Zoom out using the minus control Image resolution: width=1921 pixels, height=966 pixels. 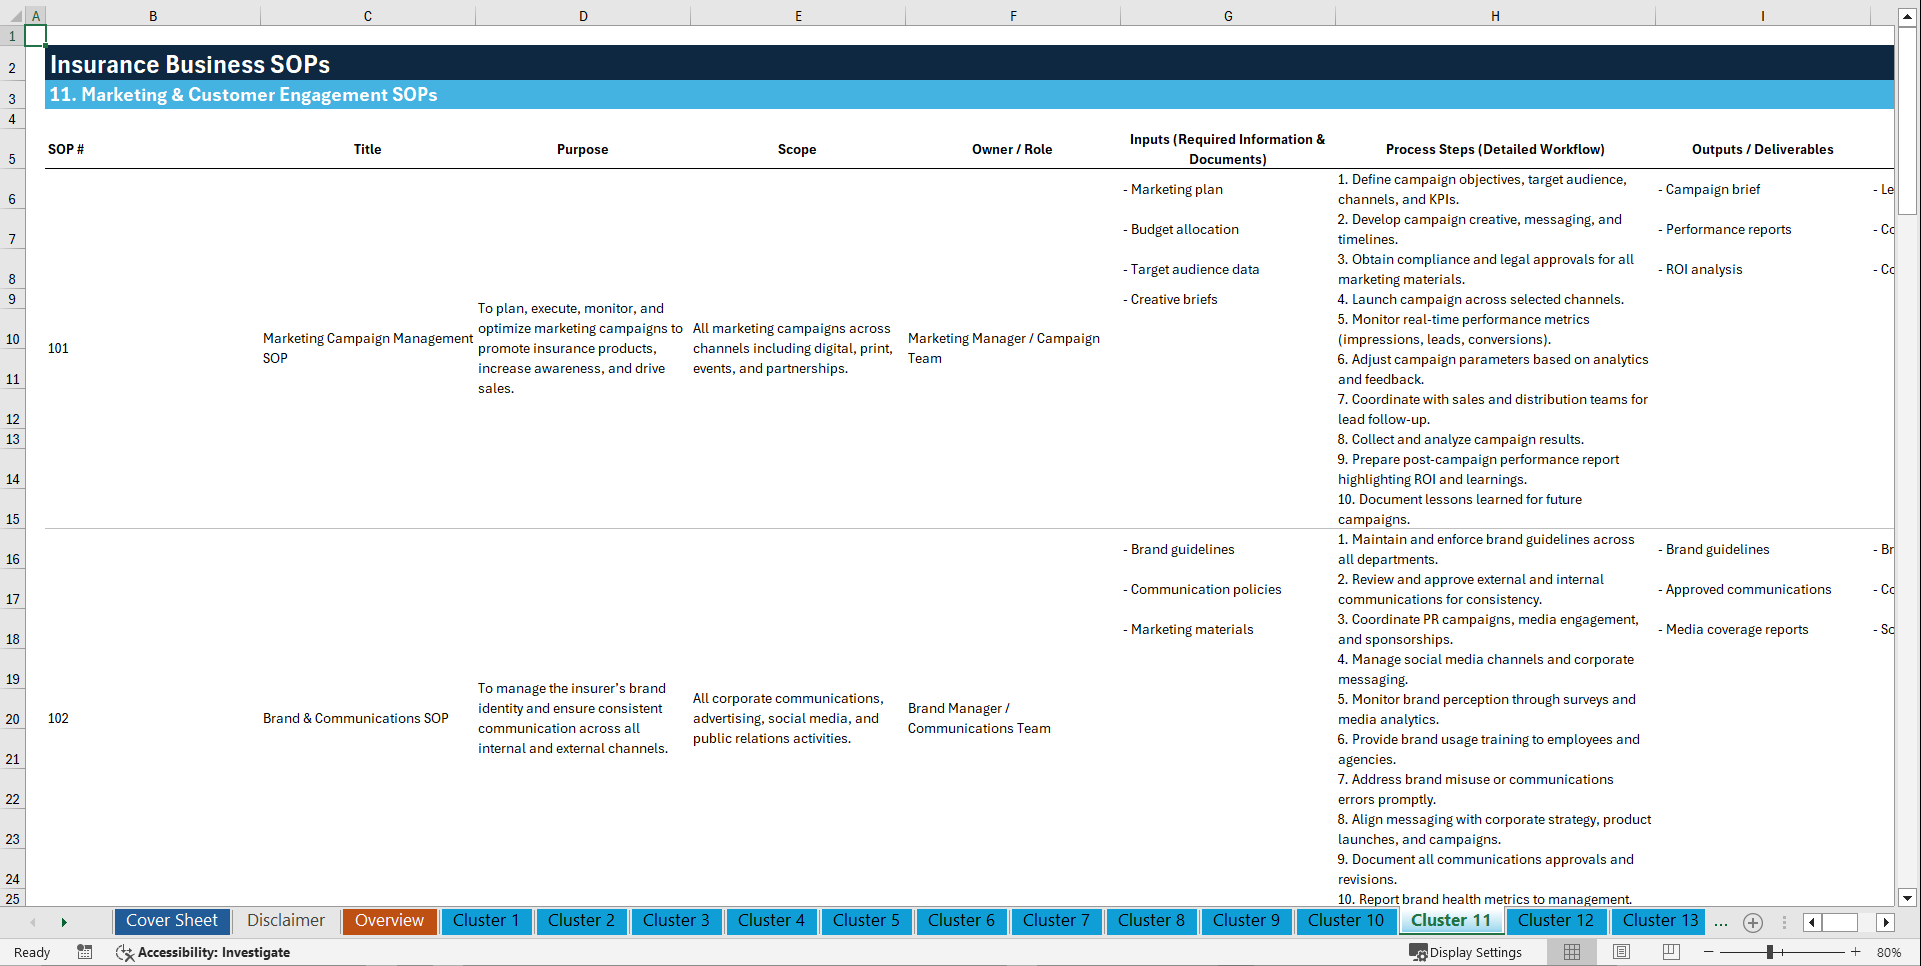1707,952
